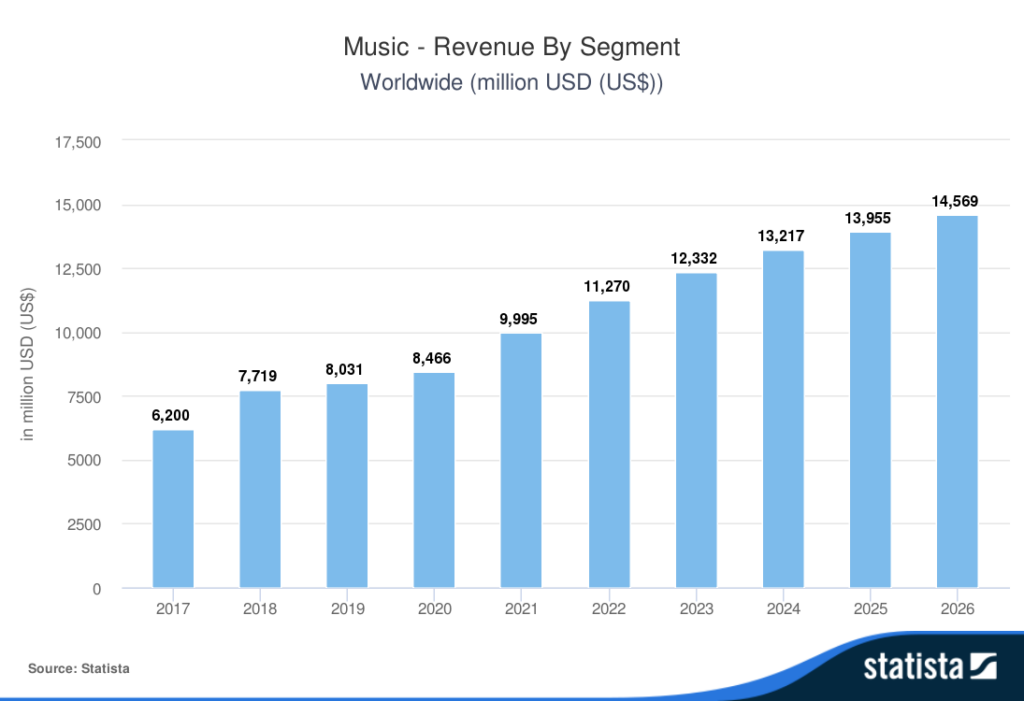The image size is (1024, 701).
Task: Select the 2024 bar labeled 13,217
Action: [x=783, y=419]
